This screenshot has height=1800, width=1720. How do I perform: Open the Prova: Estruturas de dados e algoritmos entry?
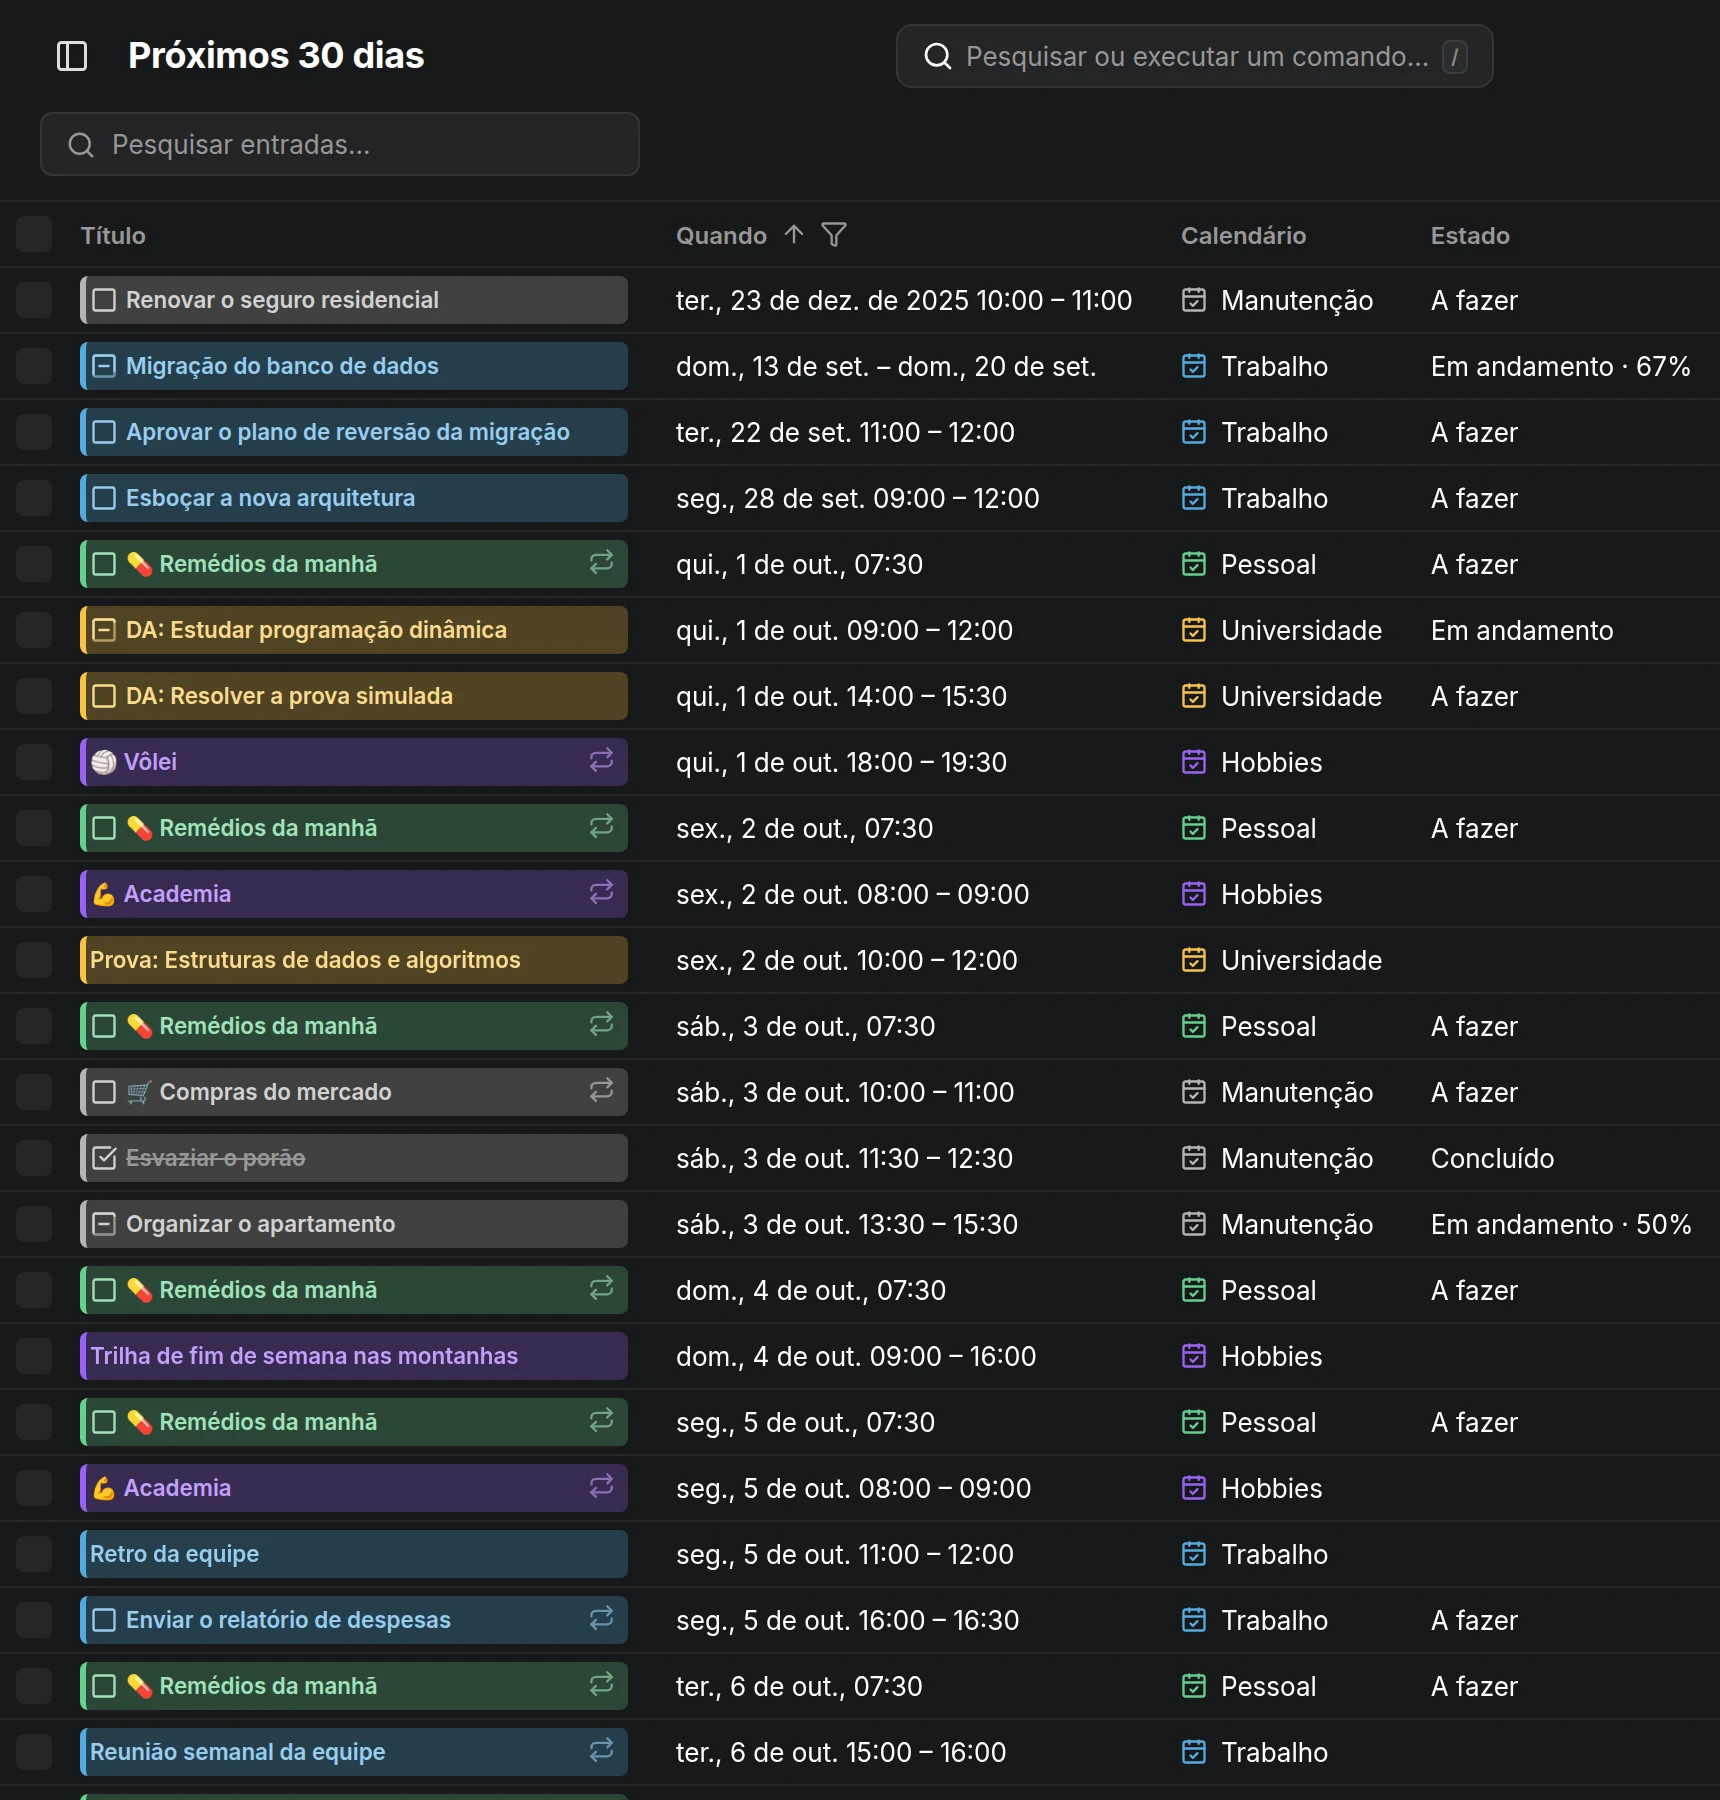coord(354,960)
